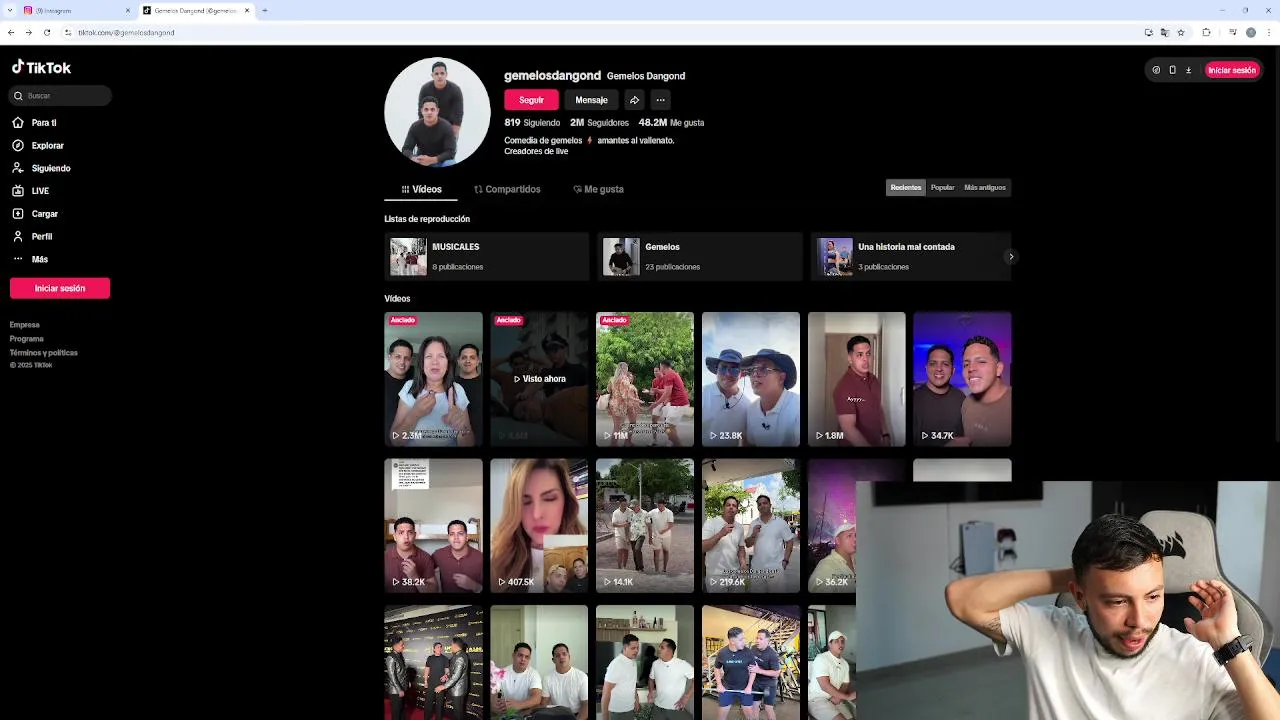Switch to the Me gusta tab

[x=598, y=189]
